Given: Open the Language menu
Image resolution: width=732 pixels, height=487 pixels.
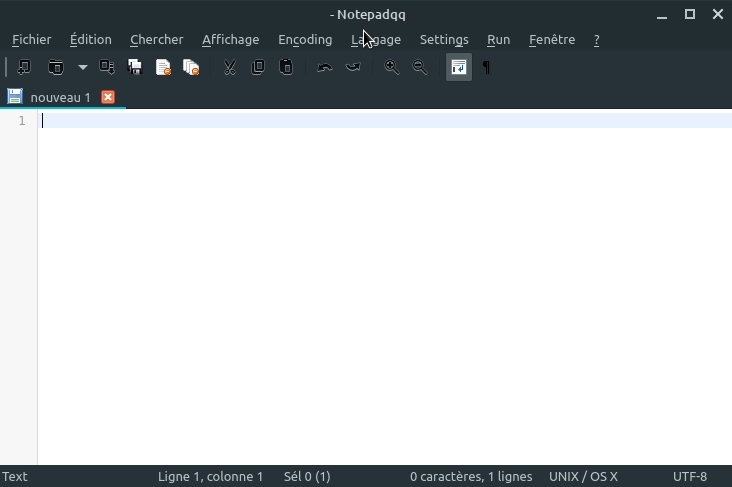Looking at the screenshot, I should click(x=376, y=40).
